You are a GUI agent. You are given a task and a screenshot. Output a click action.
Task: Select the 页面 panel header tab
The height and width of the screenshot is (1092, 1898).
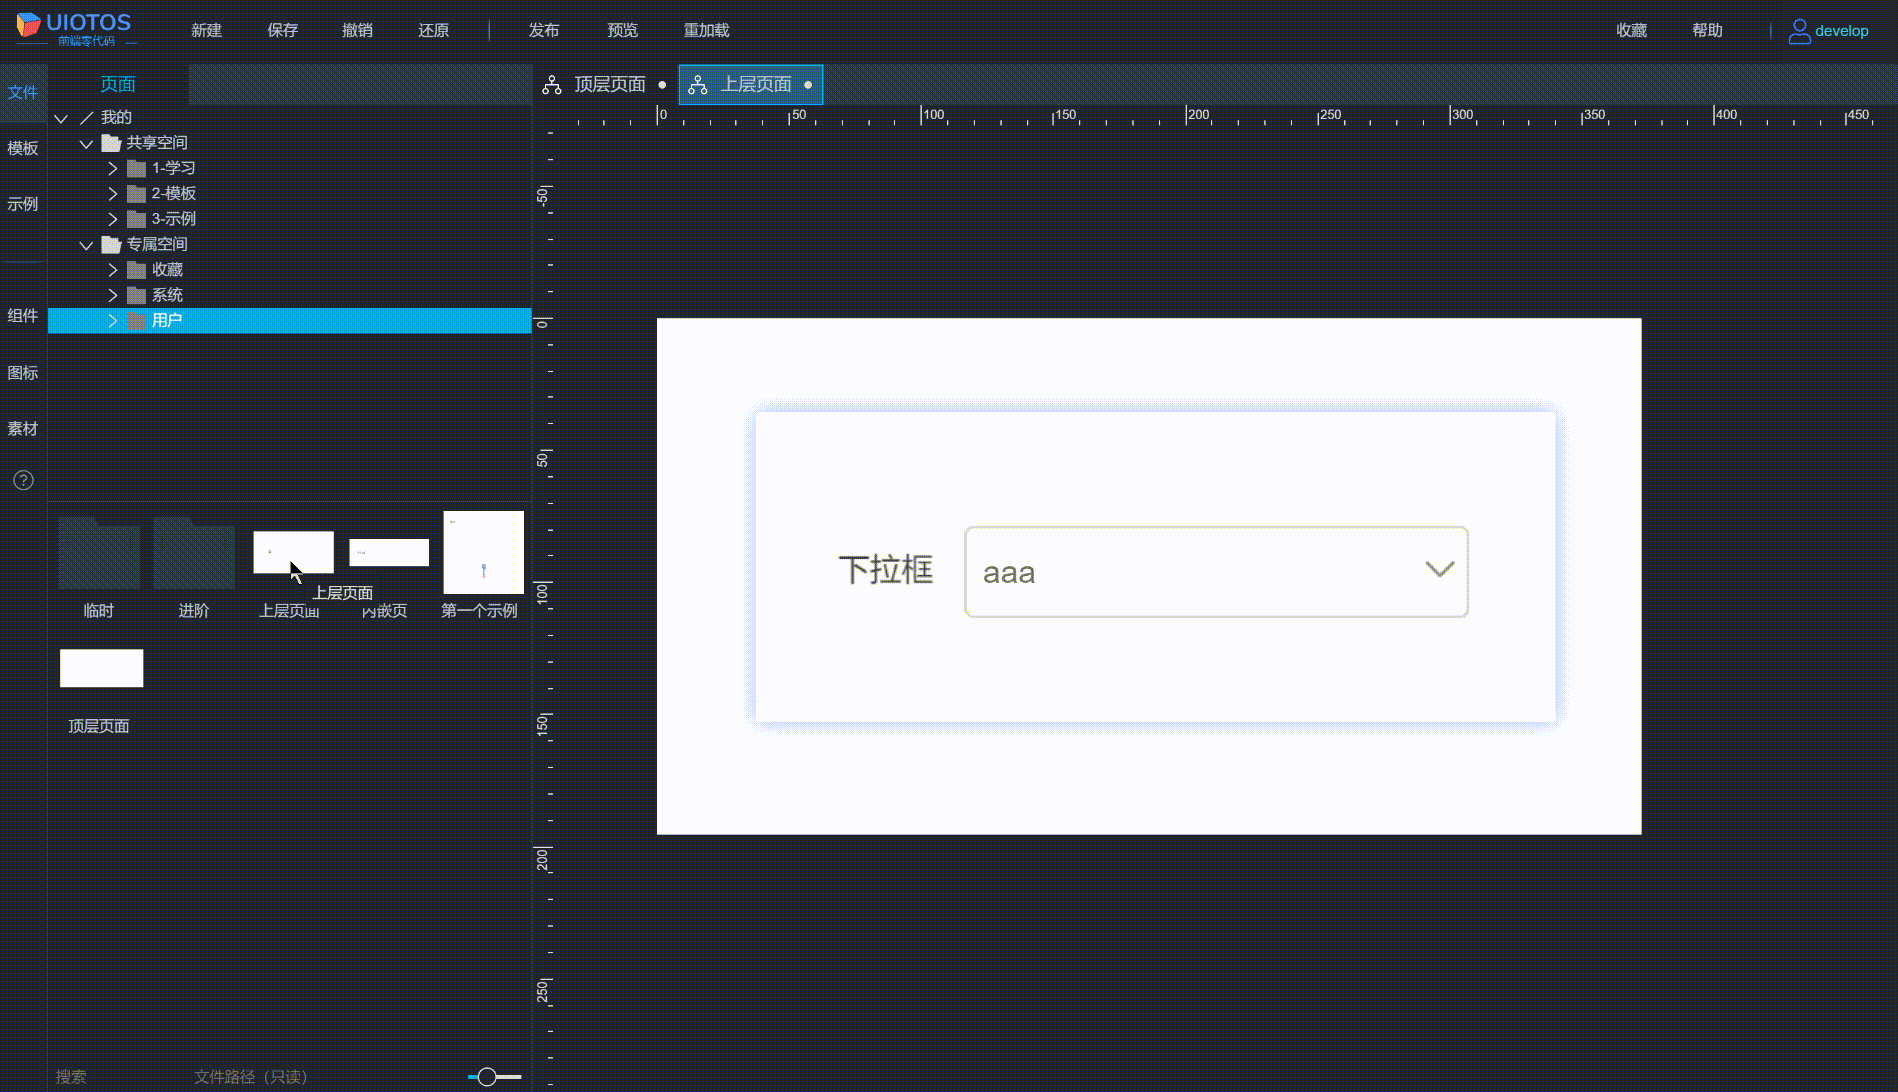[x=117, y=84]
